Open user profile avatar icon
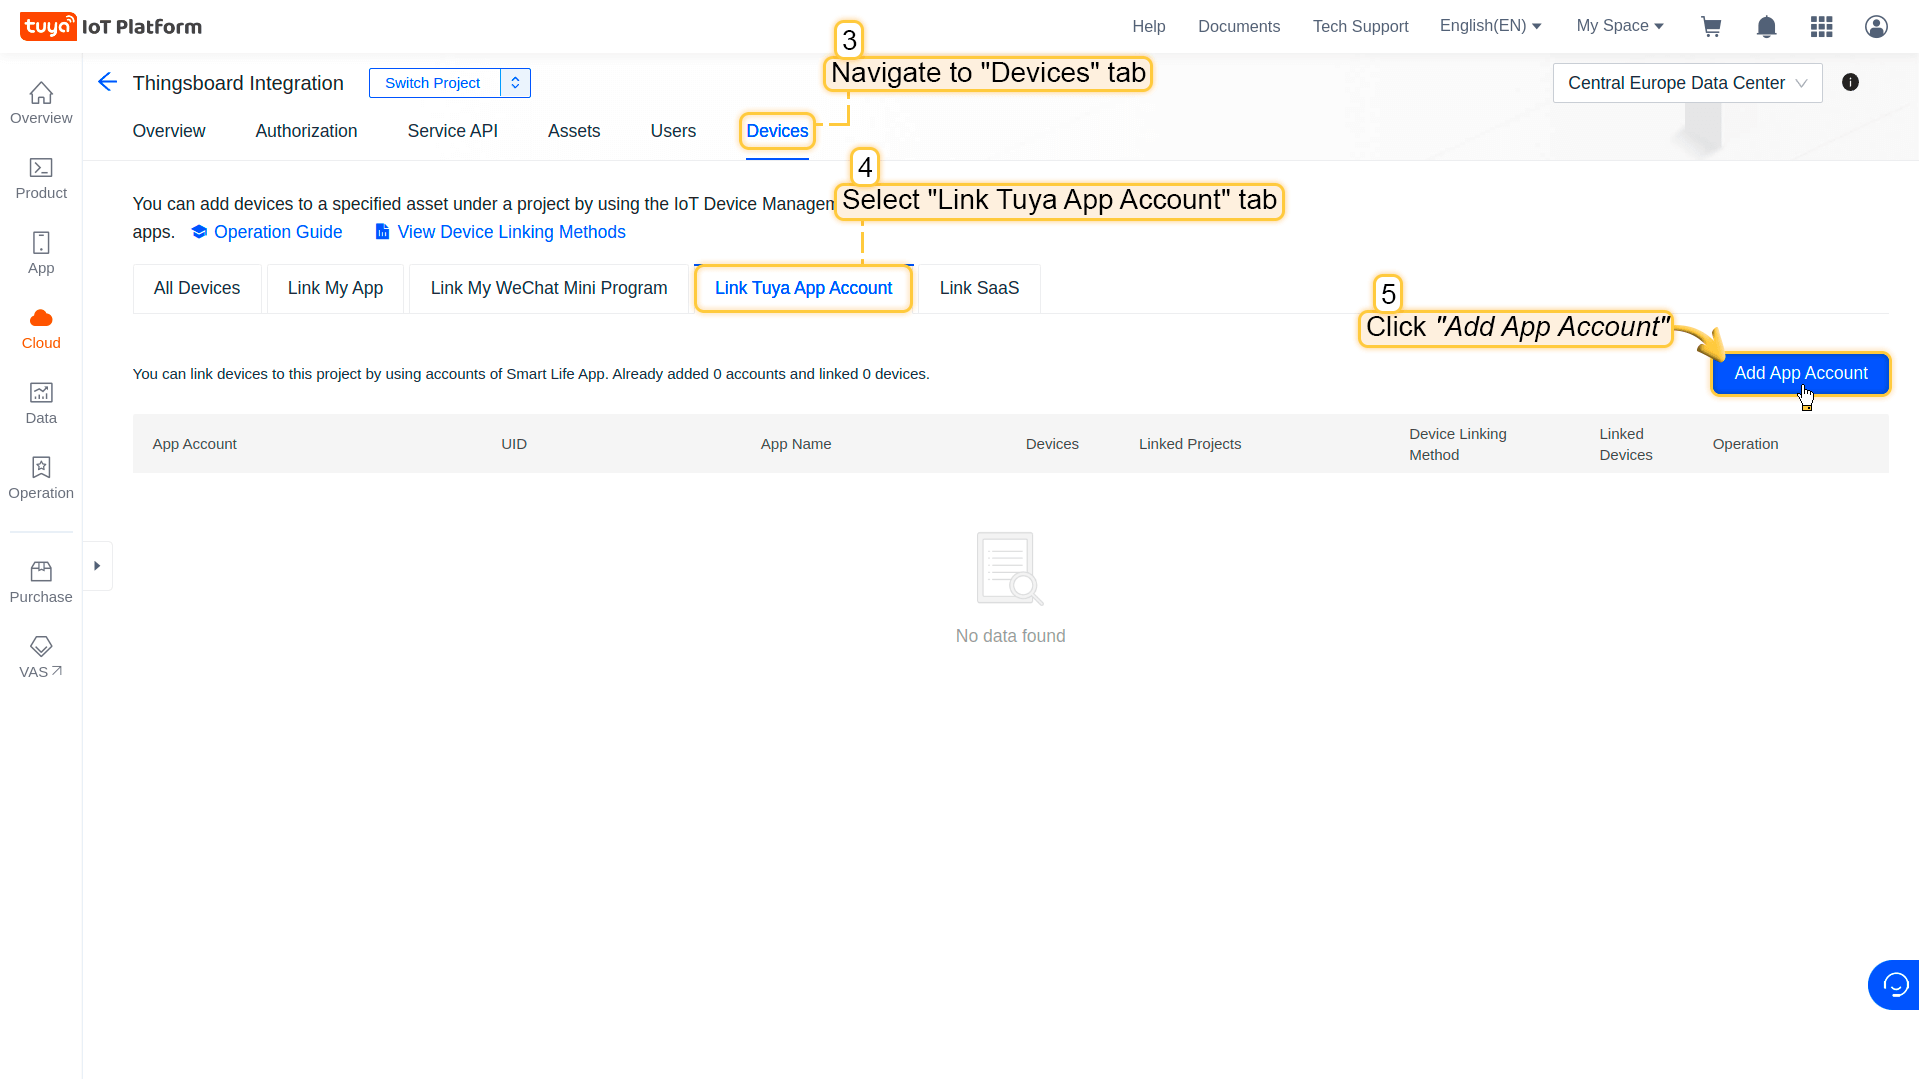Image resolution: width=1920 pixels, height=1080 pixels. click(1876, 27)
